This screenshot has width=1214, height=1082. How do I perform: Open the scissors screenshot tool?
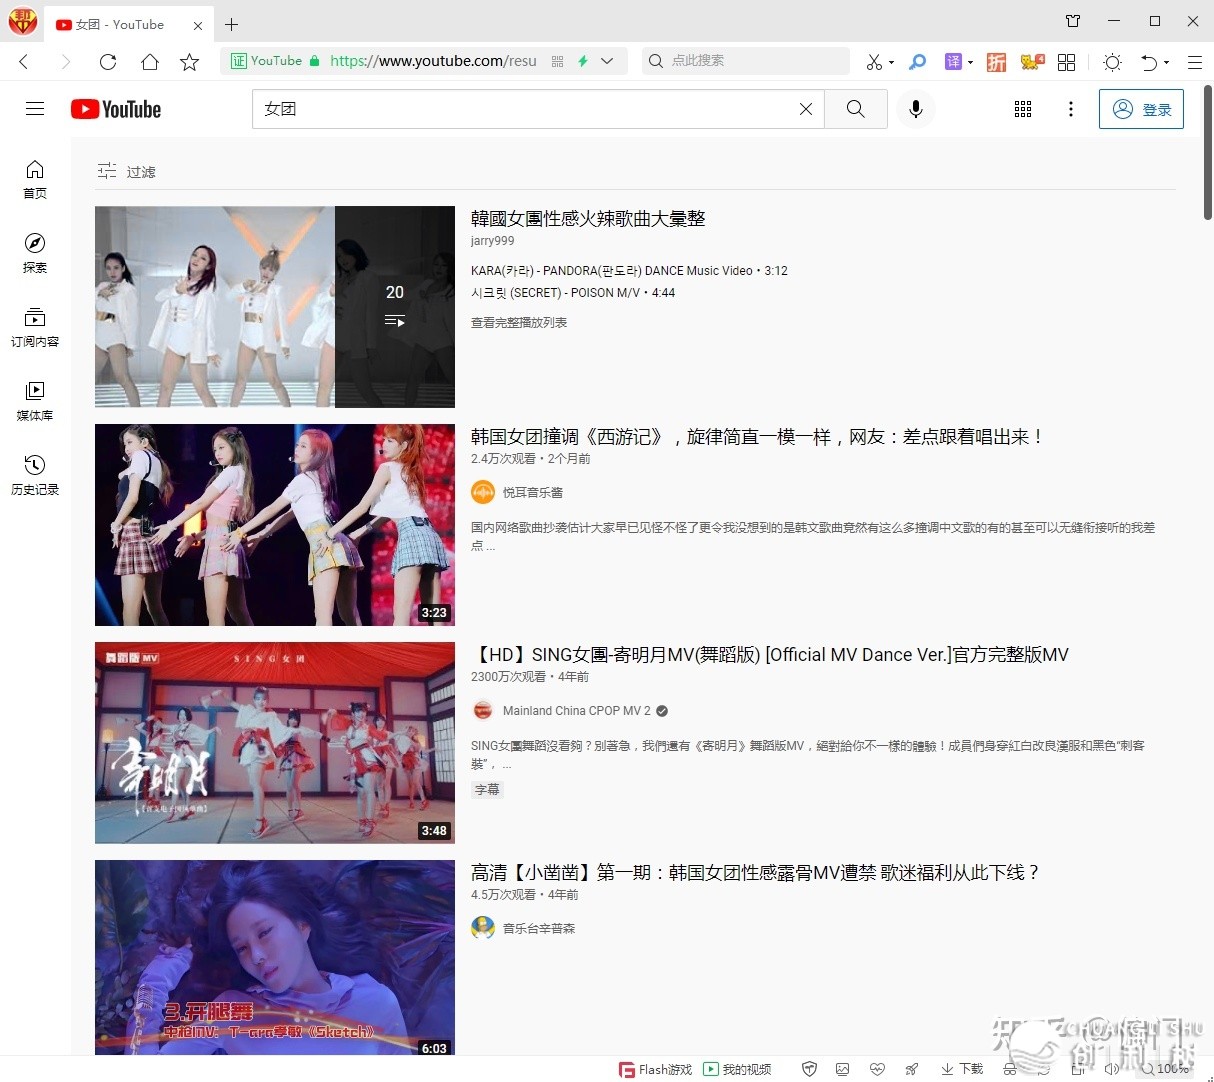pos(874,62)
